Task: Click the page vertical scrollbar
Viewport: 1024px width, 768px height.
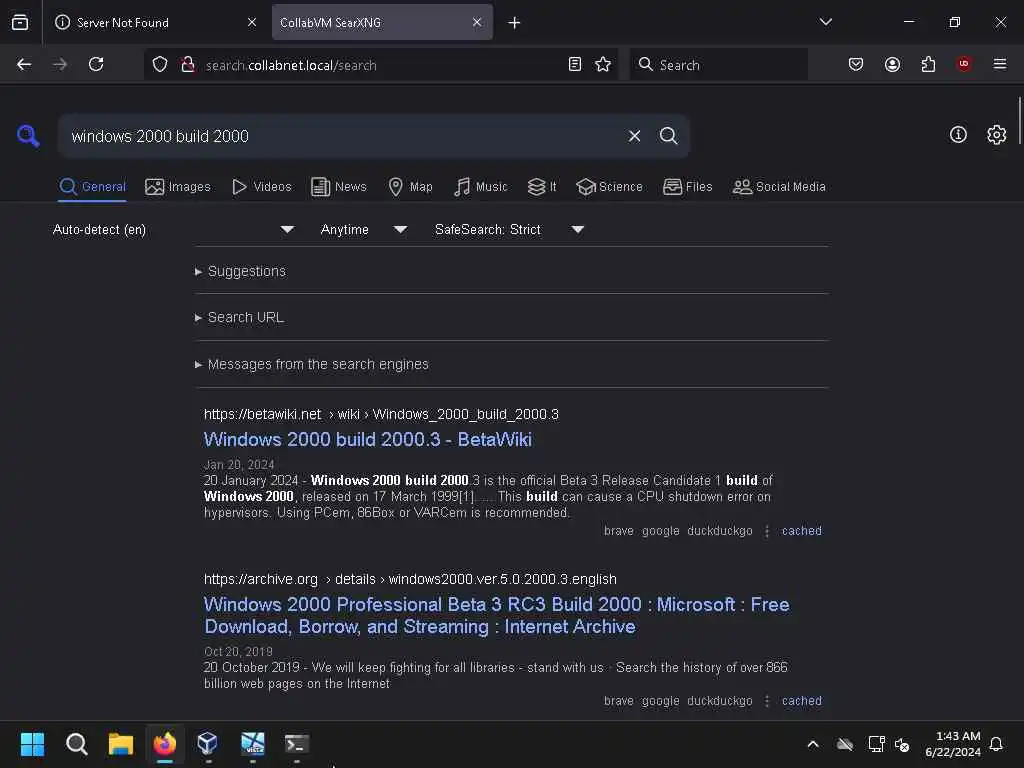Action: 1019,121
